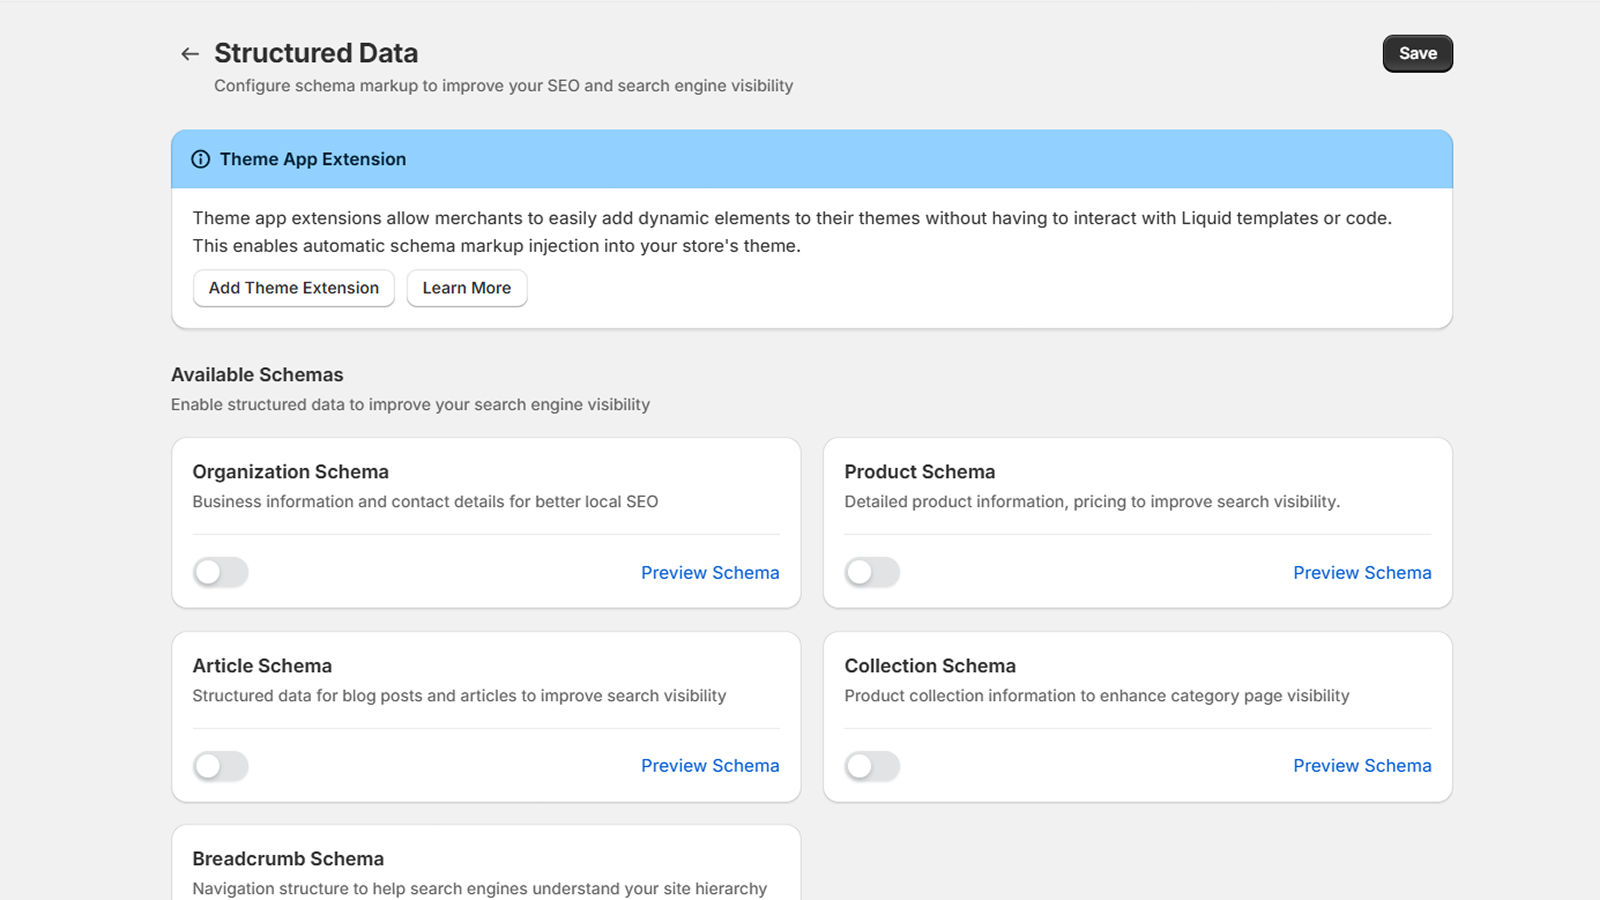The image size is (1600, 900).
Task: Enable the Organization Schema toggle
Action: (x=220, y=572)
